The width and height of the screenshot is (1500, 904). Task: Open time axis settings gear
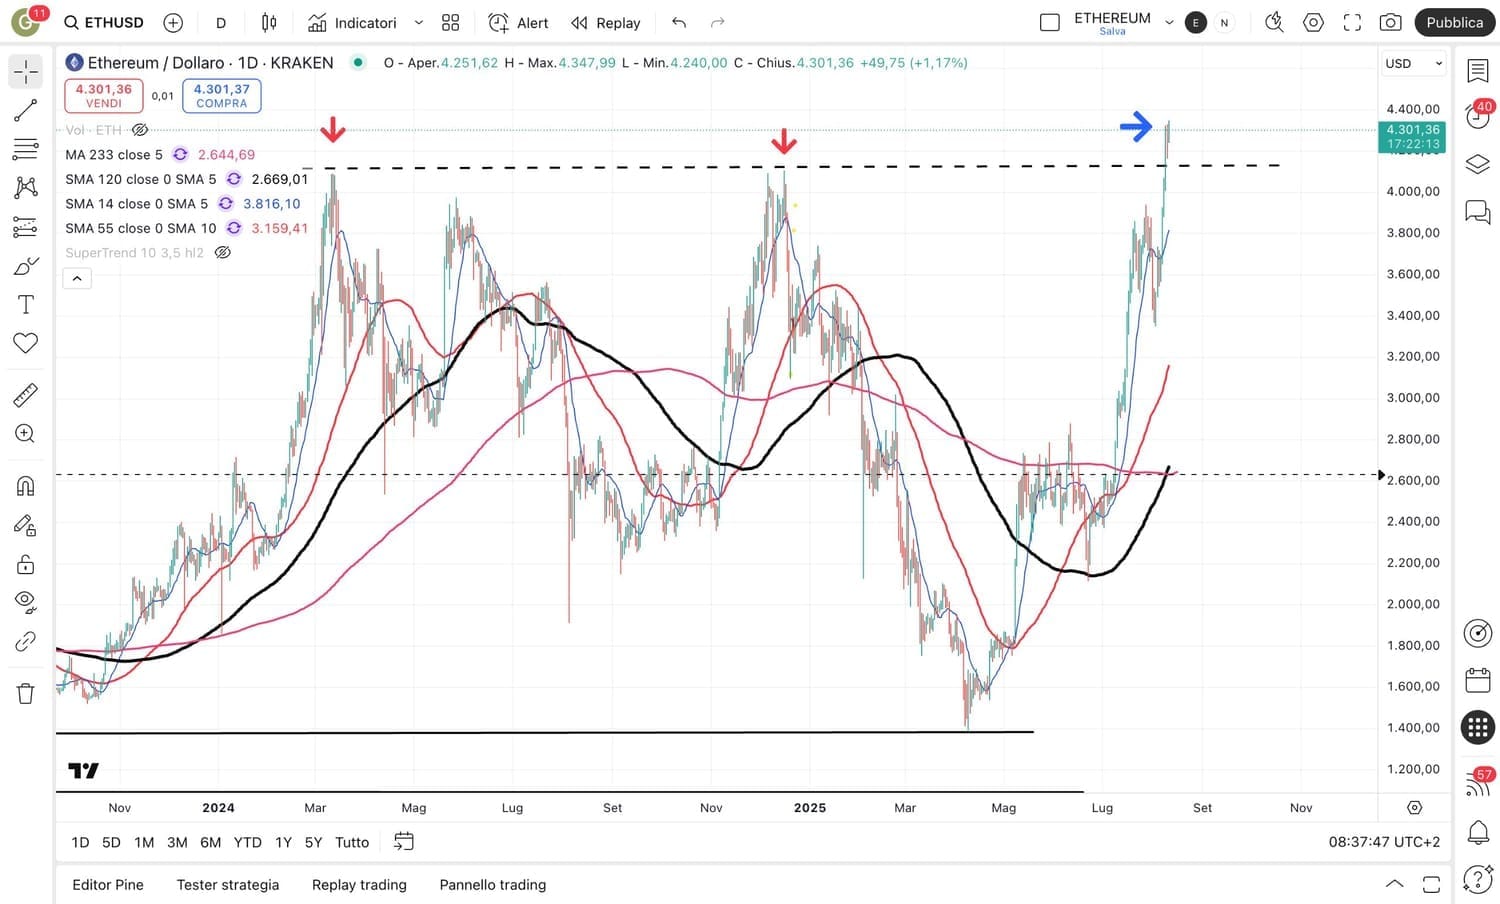(x=1414, y=807)
